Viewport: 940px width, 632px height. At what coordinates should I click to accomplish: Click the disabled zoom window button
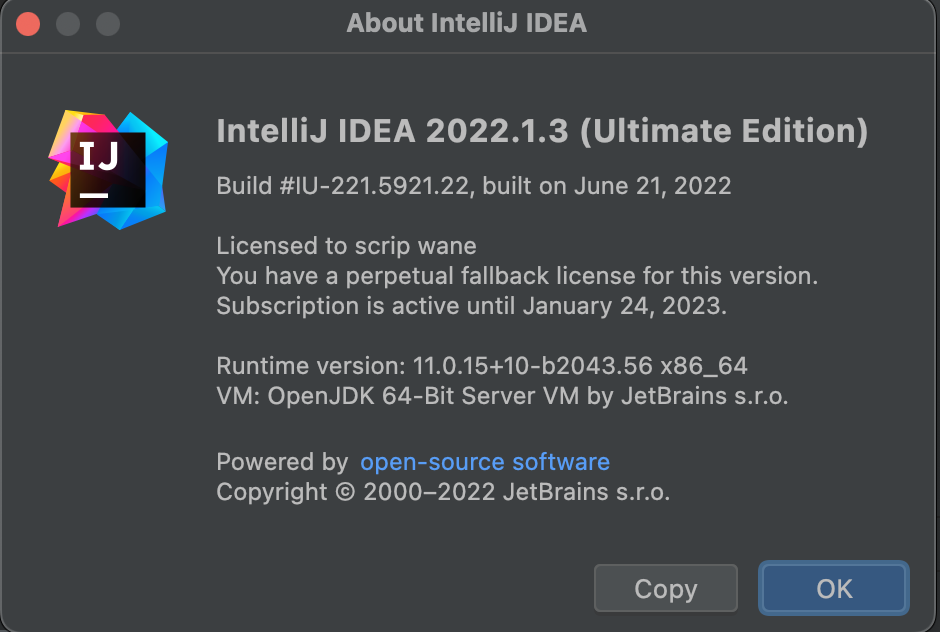(107, 23)
